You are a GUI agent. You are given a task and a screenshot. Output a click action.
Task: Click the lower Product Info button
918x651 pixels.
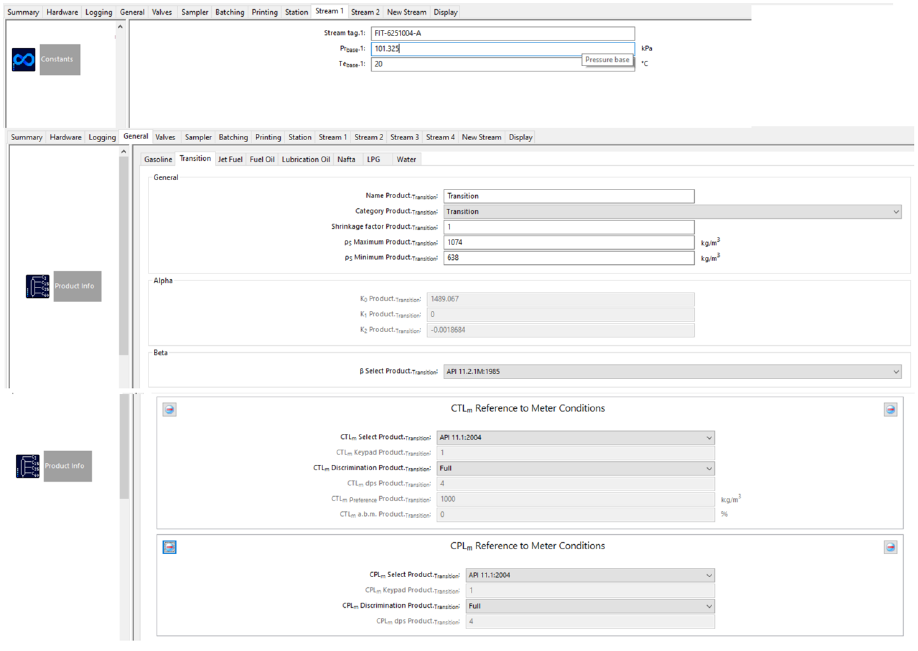(67, 466)
